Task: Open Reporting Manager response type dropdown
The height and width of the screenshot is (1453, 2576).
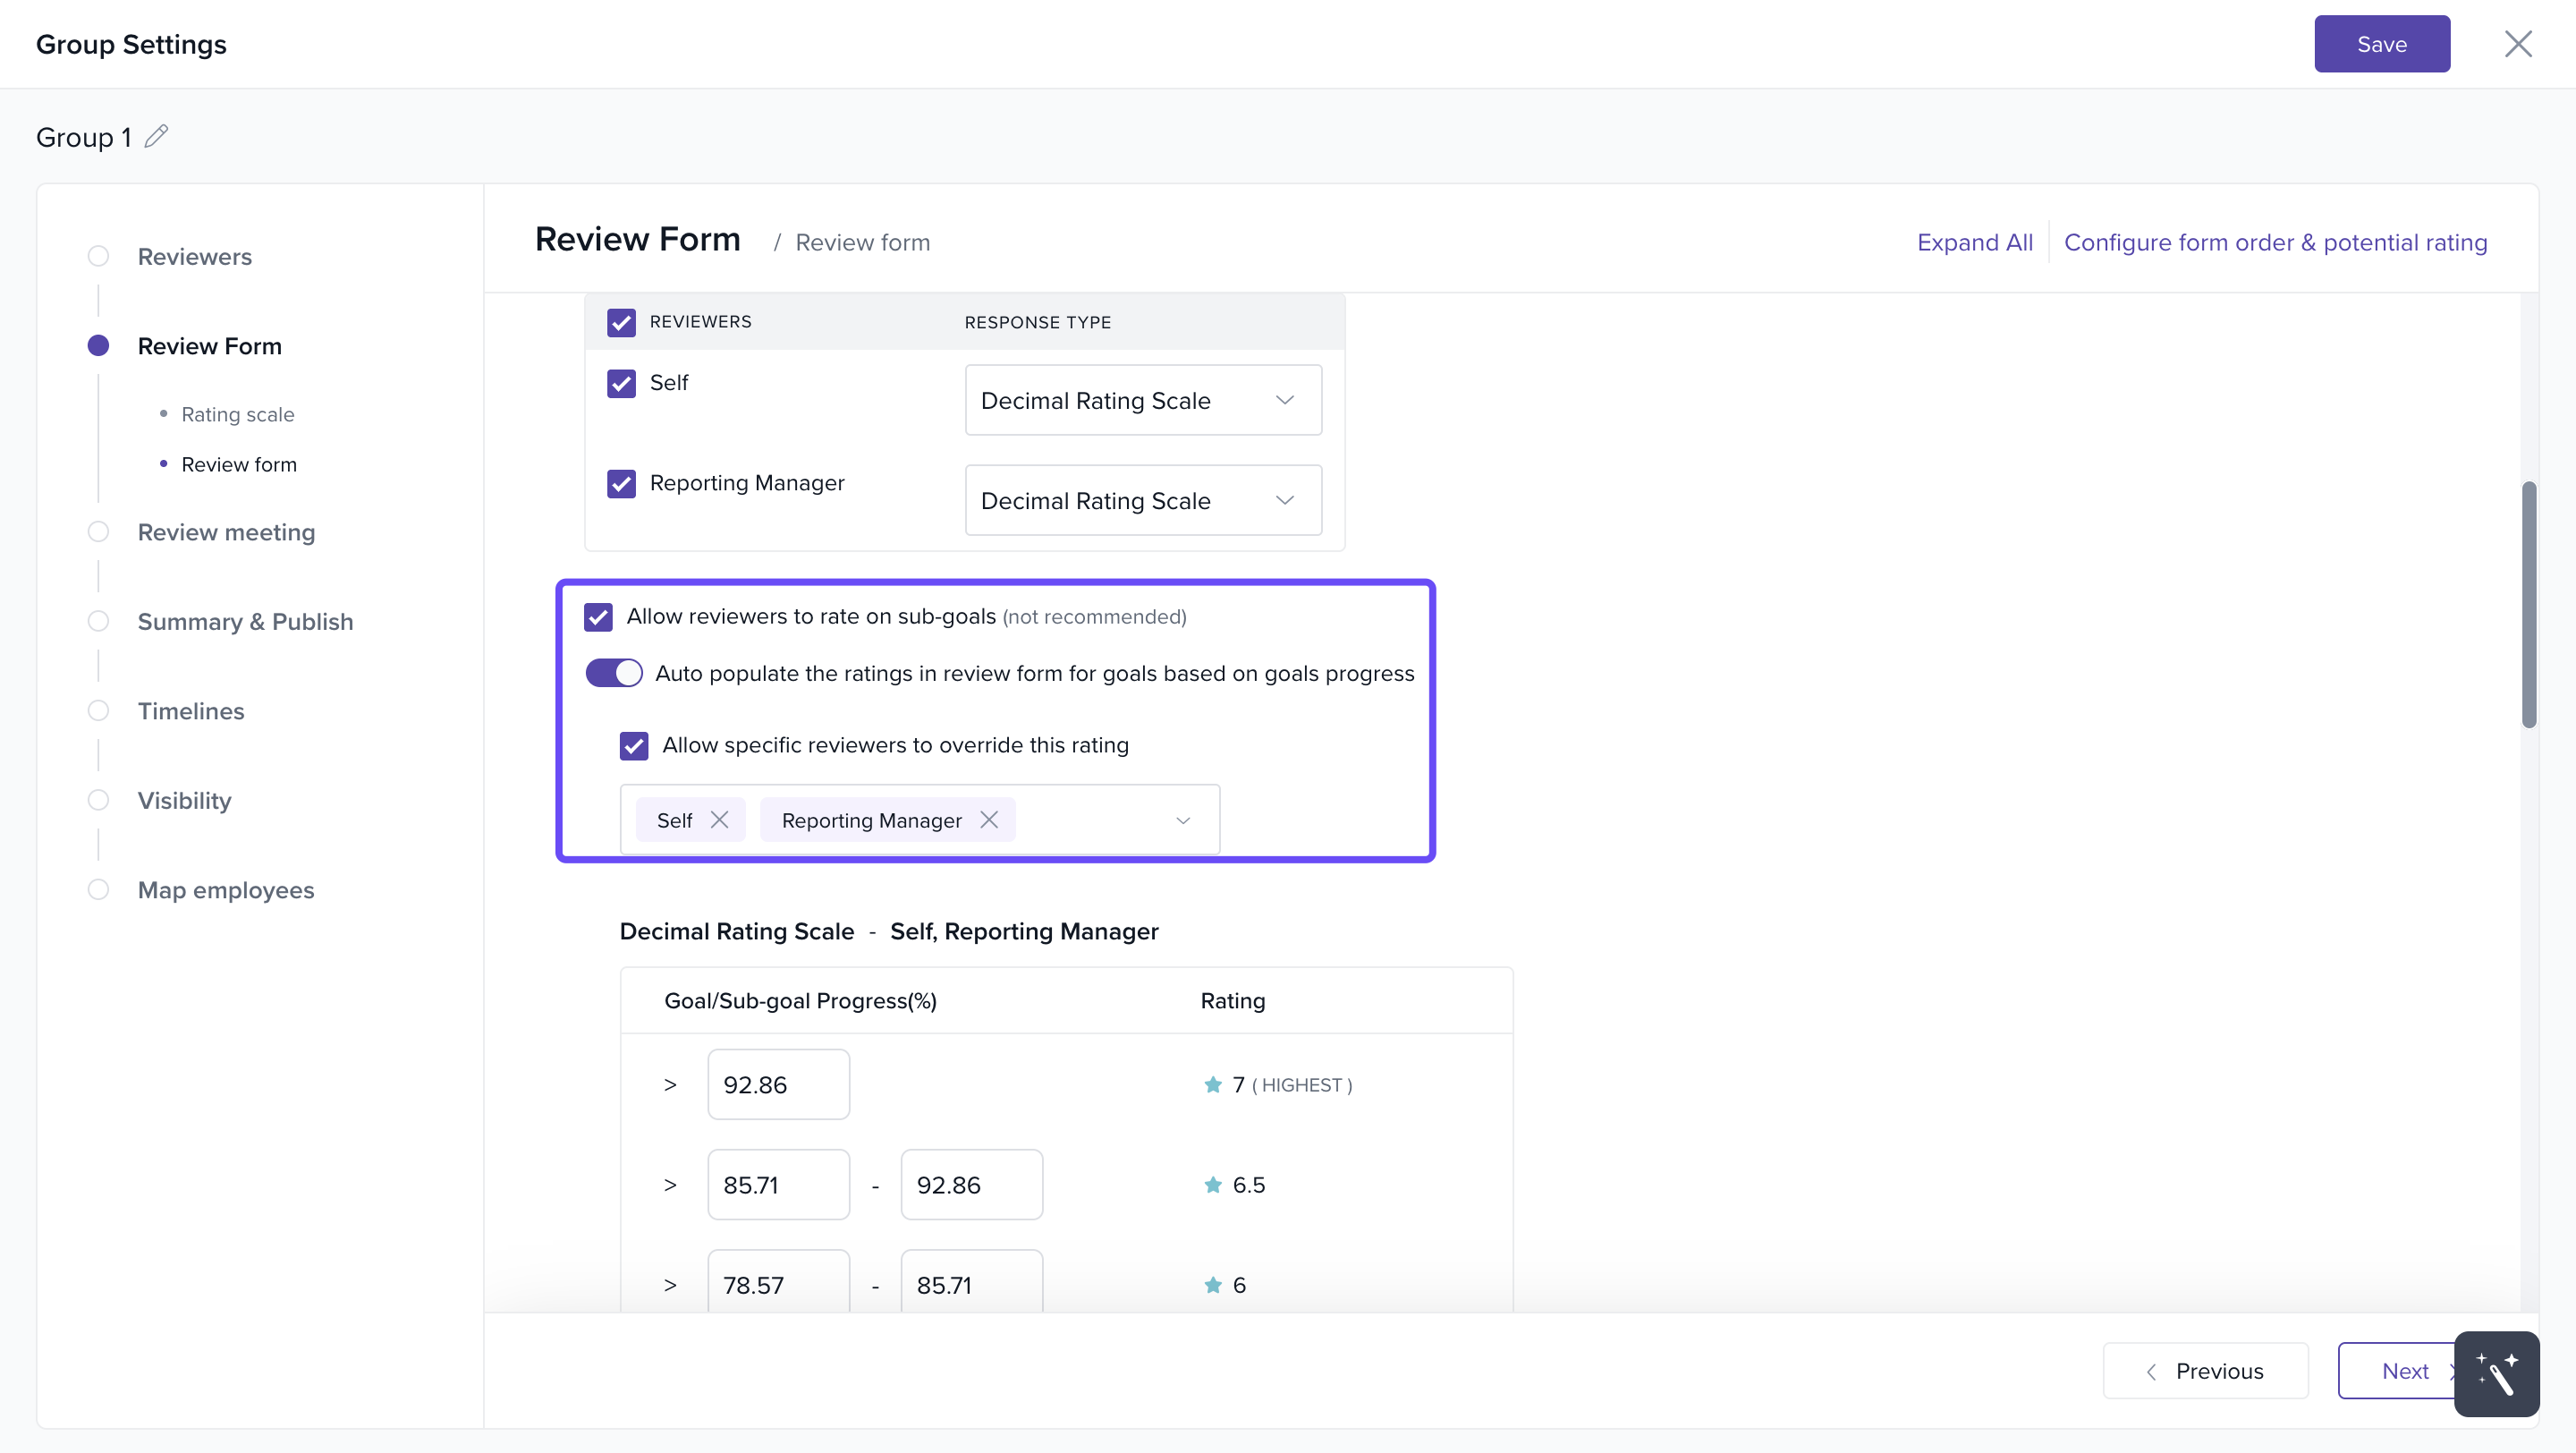Action: pos(1143,500)
